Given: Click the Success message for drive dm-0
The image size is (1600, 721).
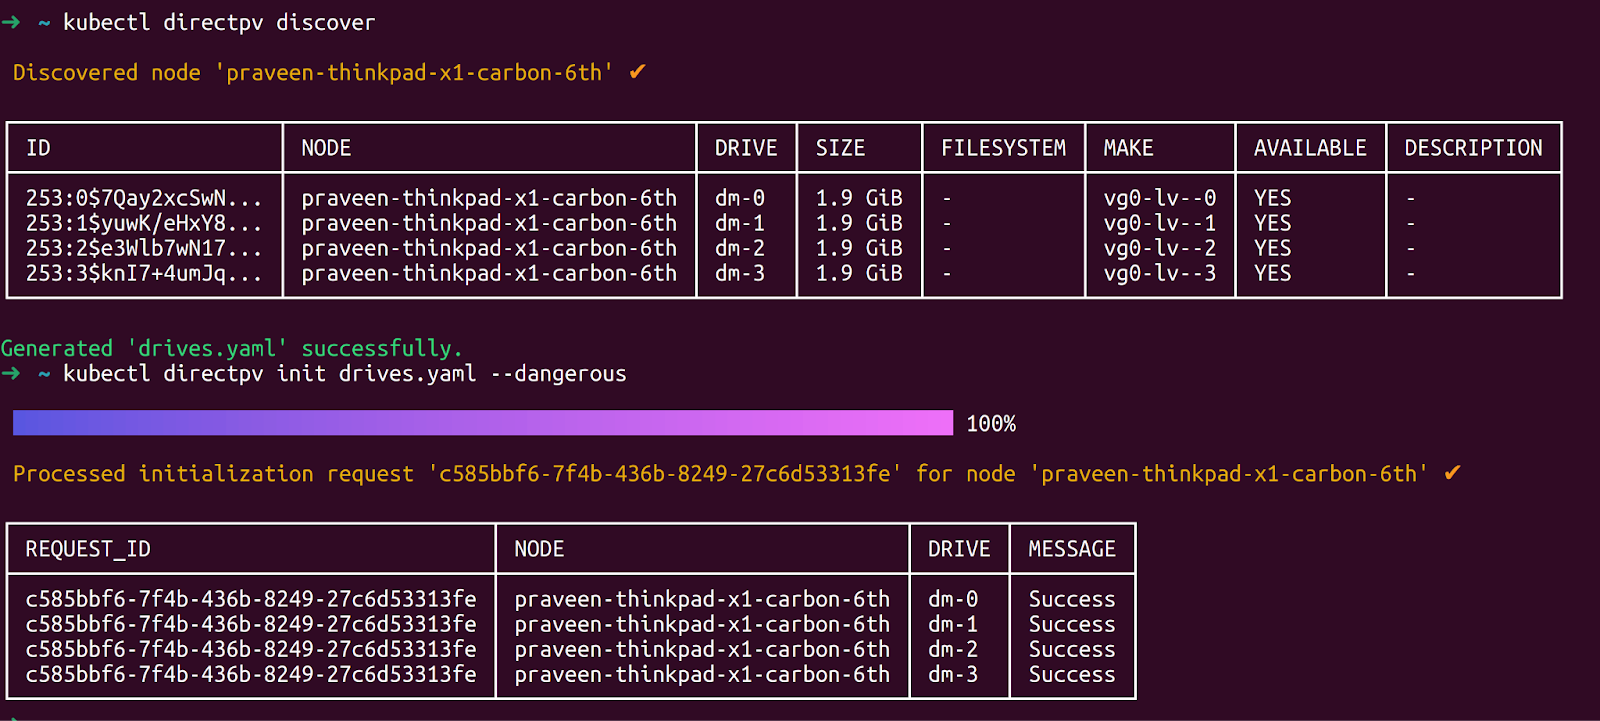Looking at the screenshot, I should 1071,599.
